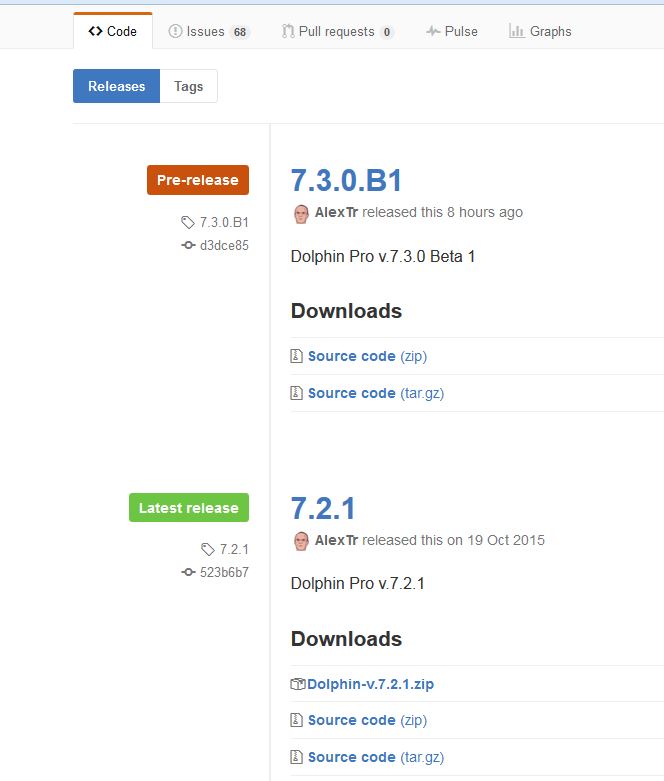Select the Releases button

click(x=116, y=86)
